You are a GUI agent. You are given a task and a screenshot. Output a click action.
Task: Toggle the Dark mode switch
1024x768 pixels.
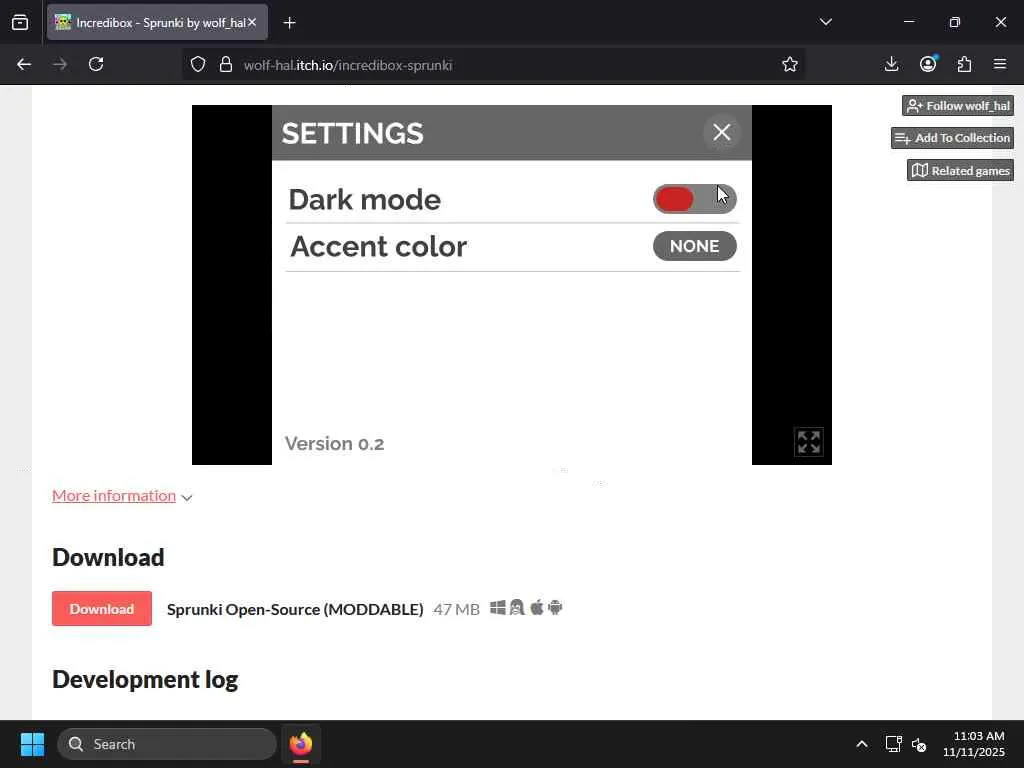point(694,199)
